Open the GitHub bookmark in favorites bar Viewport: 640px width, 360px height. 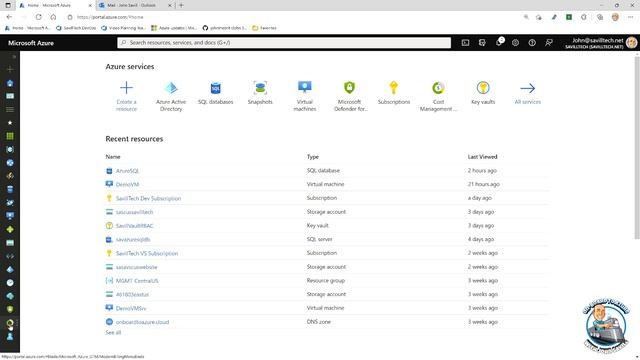point(224,28)
